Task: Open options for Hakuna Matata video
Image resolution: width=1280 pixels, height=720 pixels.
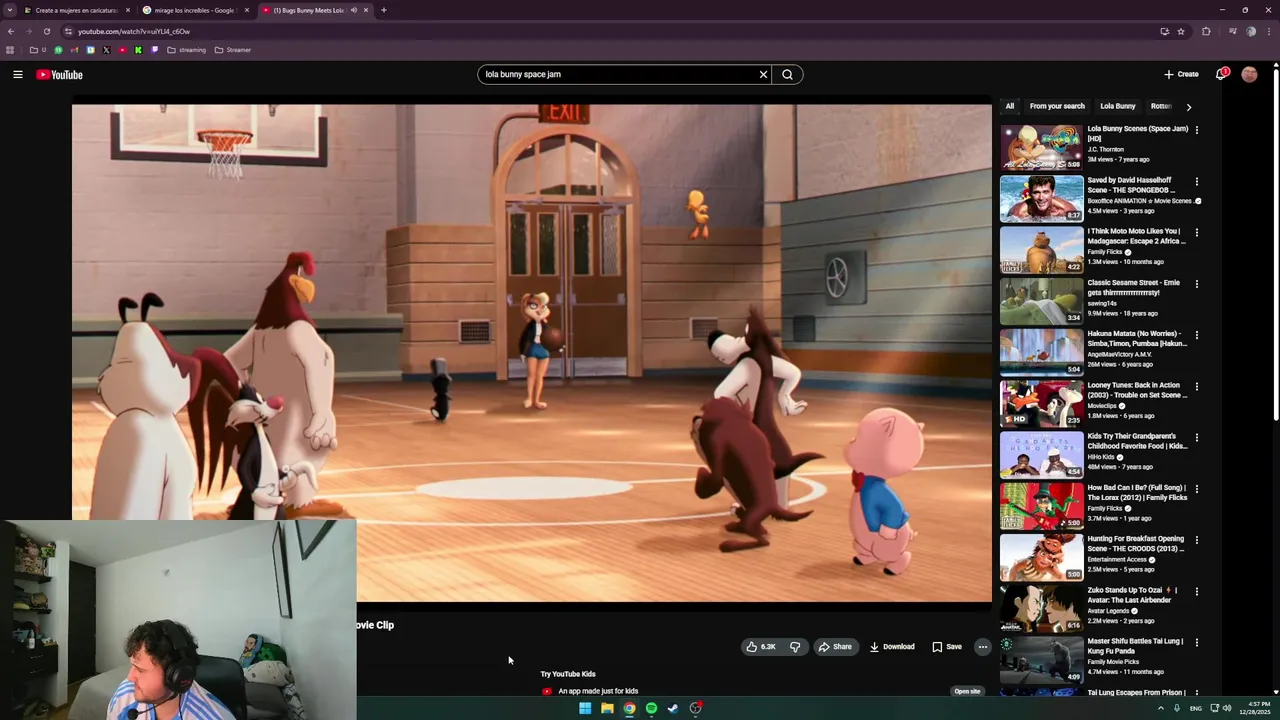Action: [1196, 335]
